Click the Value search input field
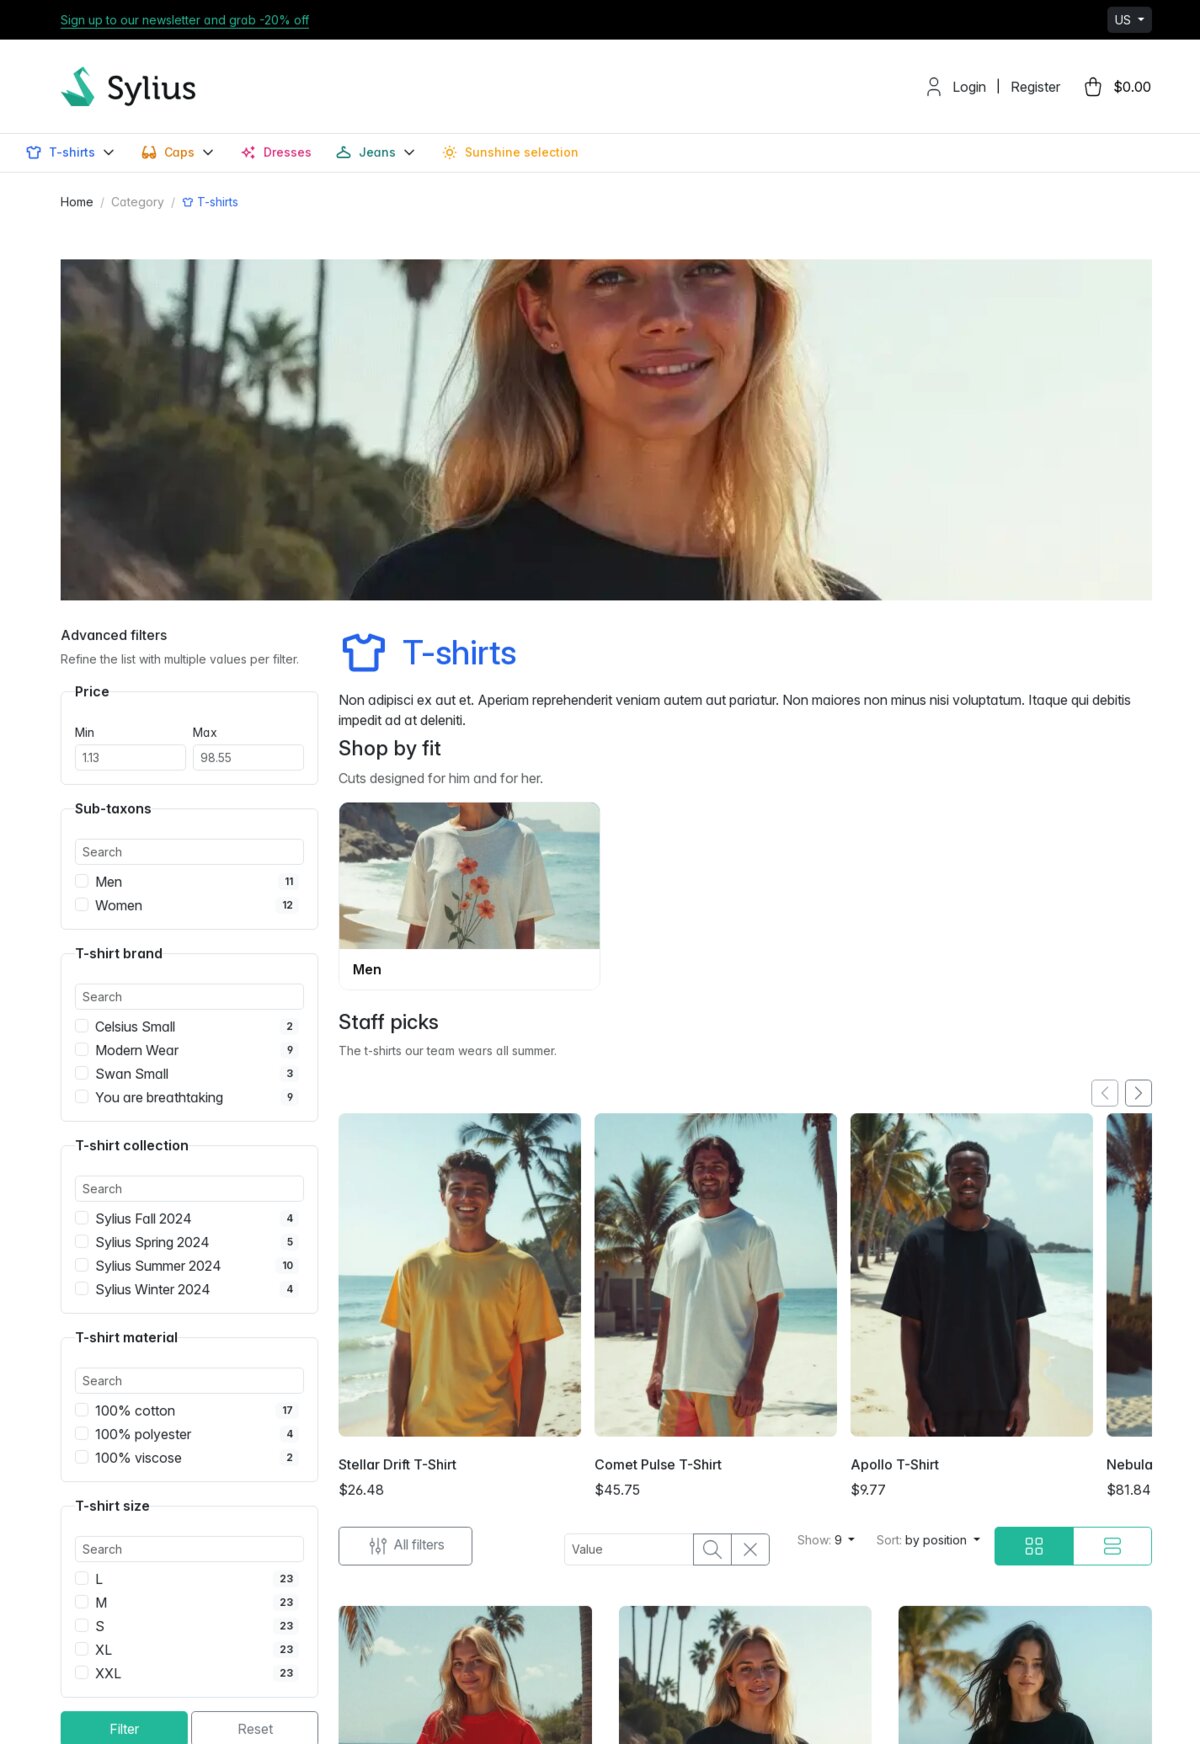The height and width of the screenshot is (1744, 1200). pyautogui.click(x=629, y=1549)
